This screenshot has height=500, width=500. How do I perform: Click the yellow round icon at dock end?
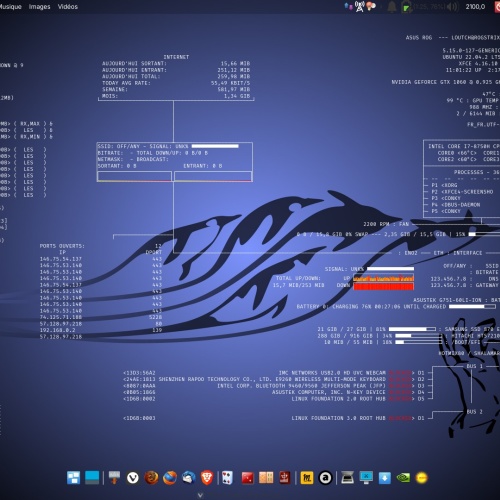(422, 478)
